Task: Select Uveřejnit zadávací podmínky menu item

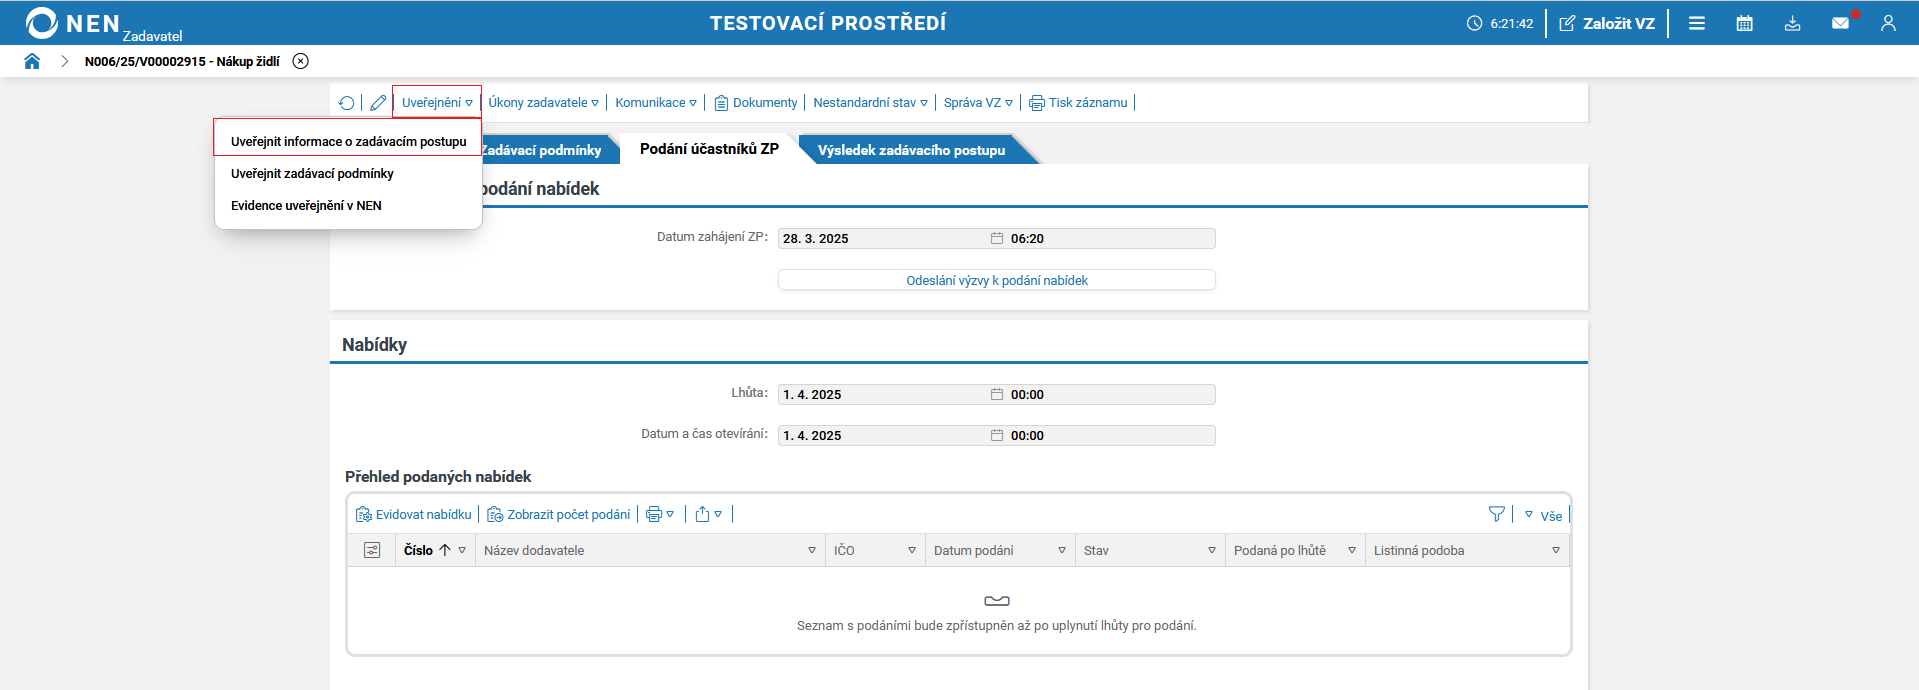Action: tap(312, 174)
